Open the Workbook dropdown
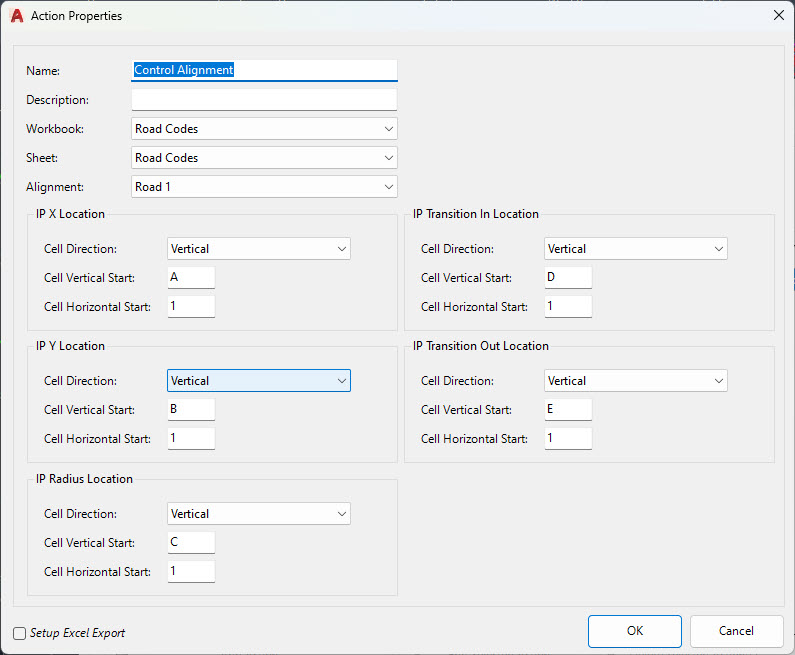 click(264, 129)
